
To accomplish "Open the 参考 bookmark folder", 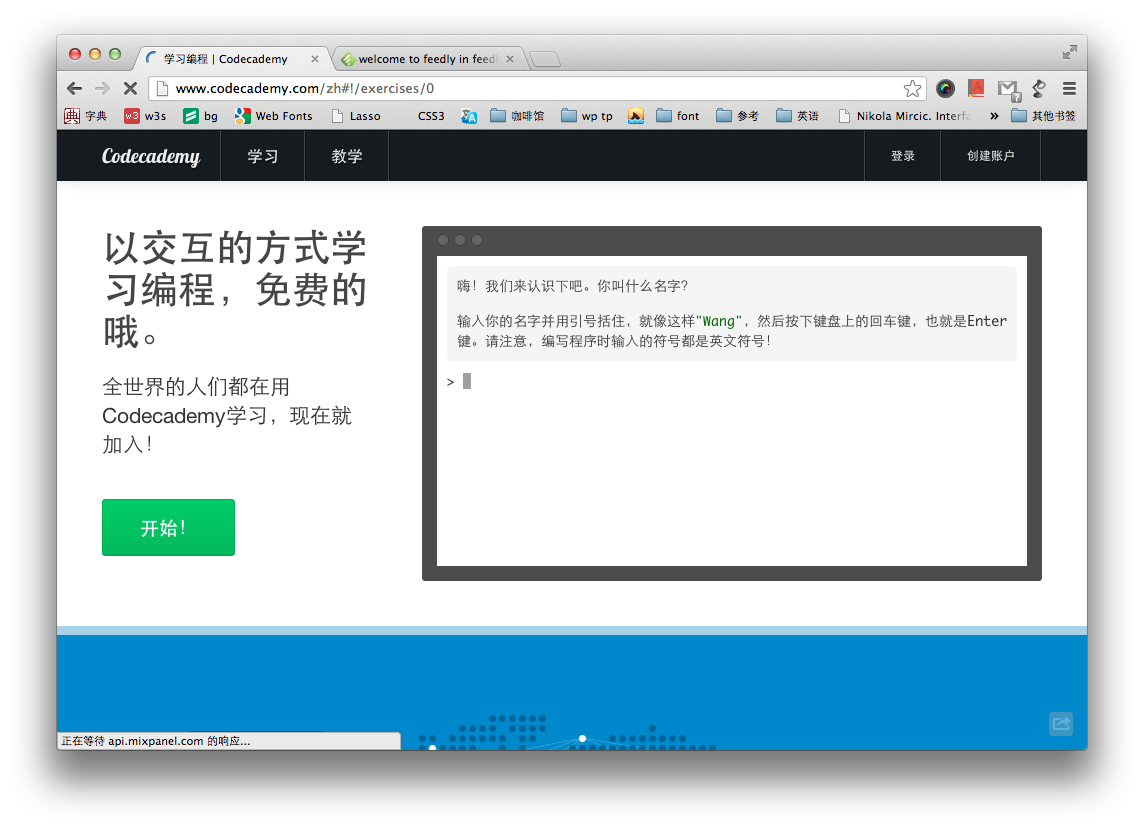I will [738, 116].
